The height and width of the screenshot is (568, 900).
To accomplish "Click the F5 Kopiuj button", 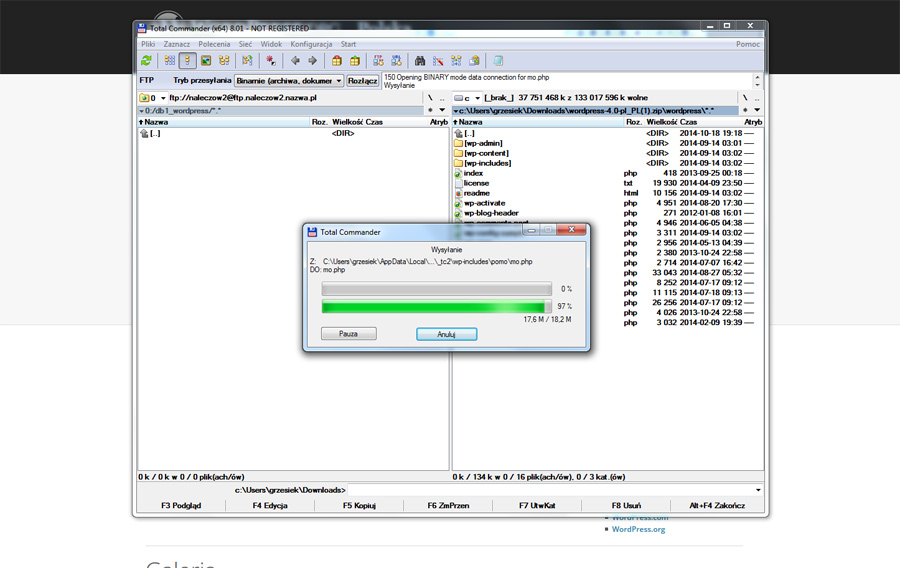I will coord(359,505).
